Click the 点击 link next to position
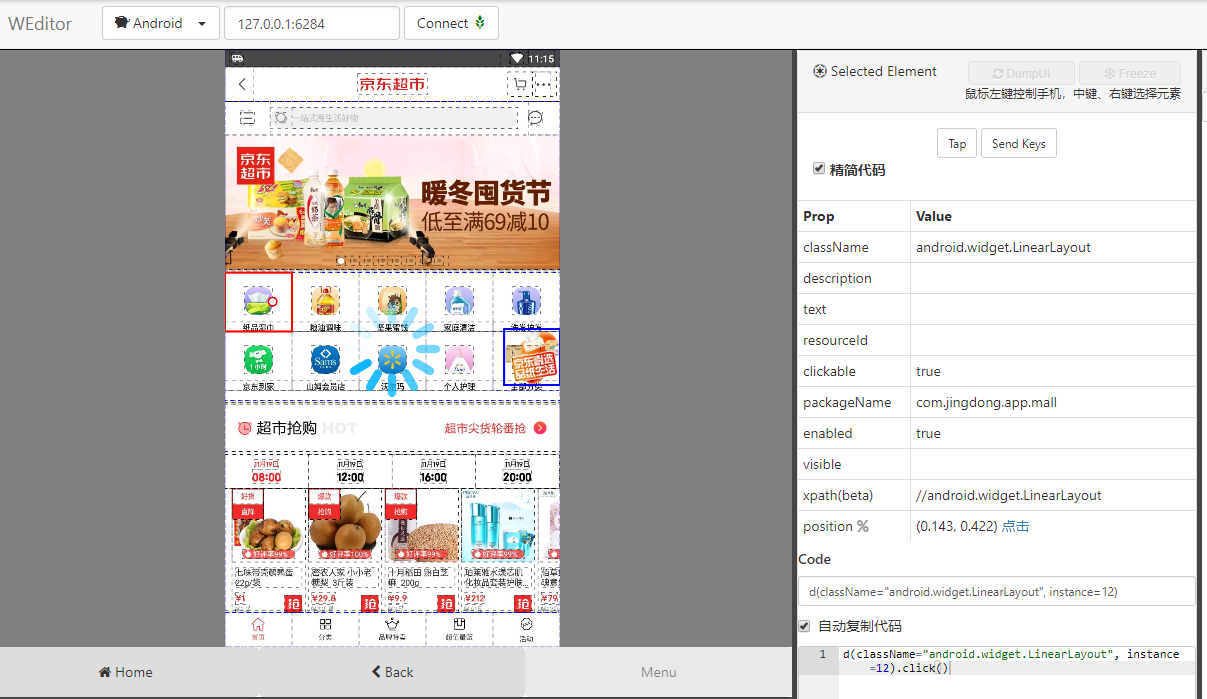This screenshot has height=699, width=1207. (1013, 526)
